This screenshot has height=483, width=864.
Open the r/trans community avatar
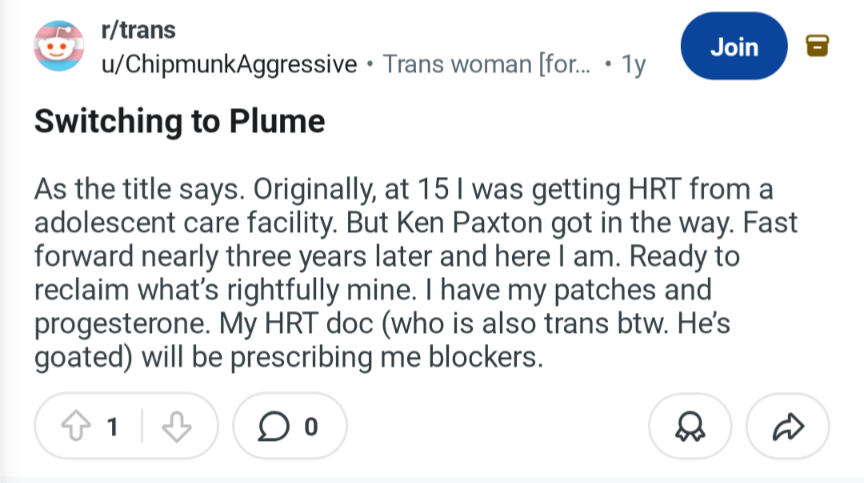point(59,46)
